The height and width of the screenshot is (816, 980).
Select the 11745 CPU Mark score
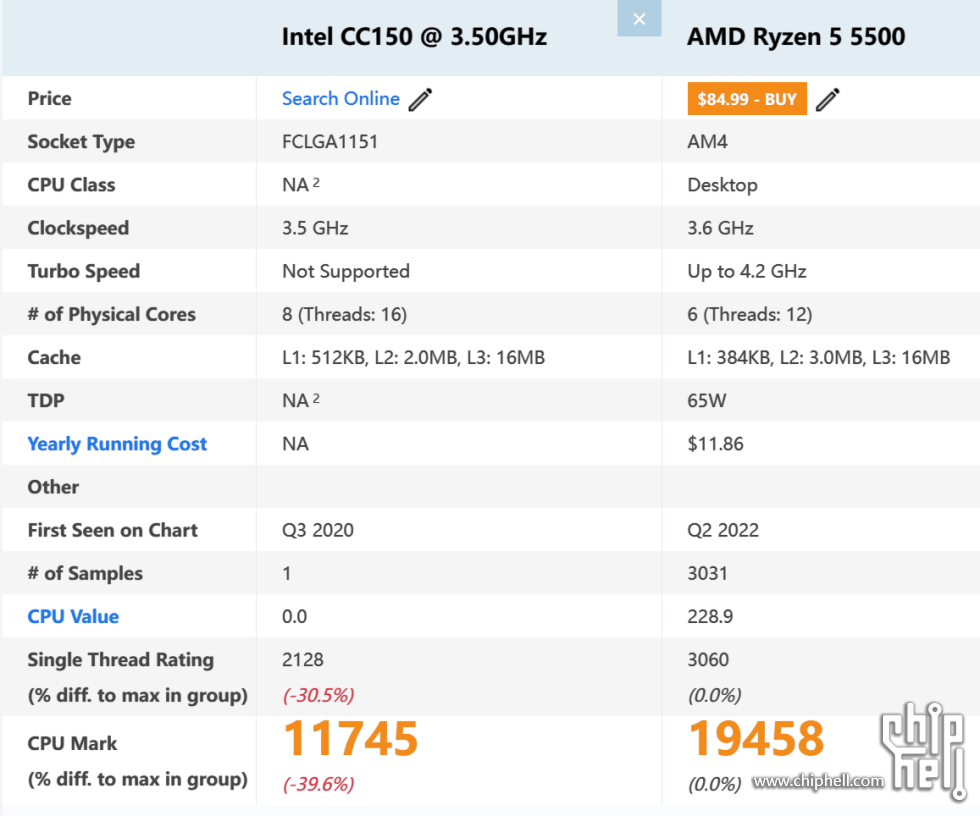(x=350, y=739)
